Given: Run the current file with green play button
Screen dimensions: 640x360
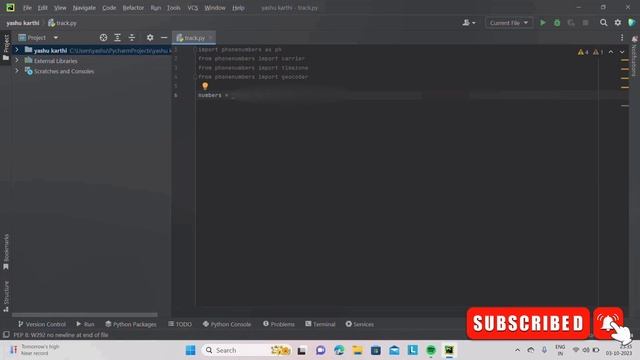Looking at the screenshot, I should (x=542, y=23).
